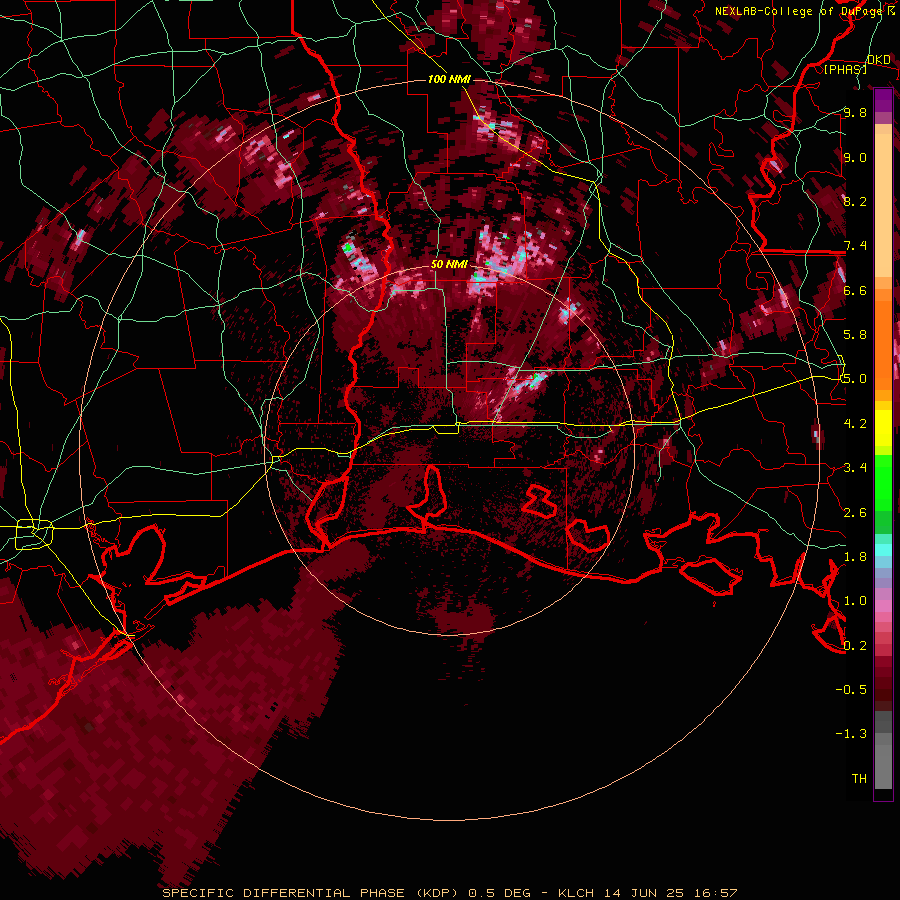The image size is (900, 900).
Task: Click the 1.8 value on the color scale
Action: pos(855,557)
